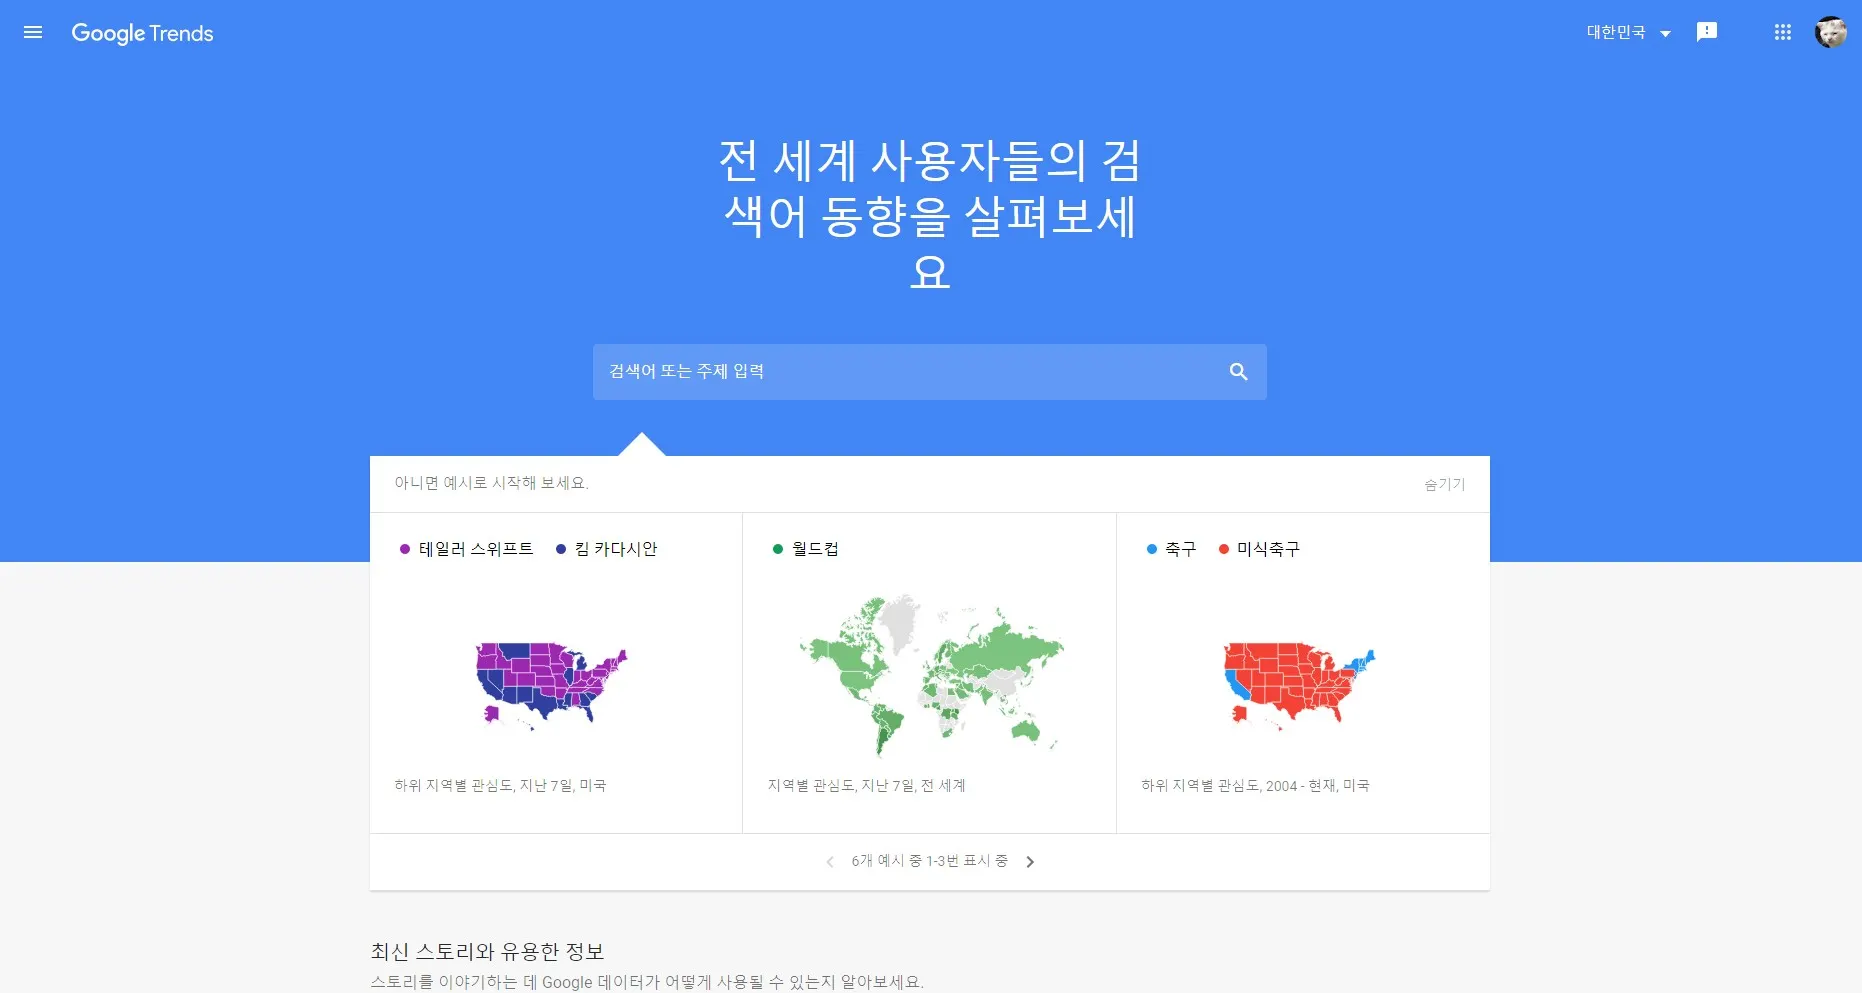Click the 지역별 관심도, 지난 7일, 전 세계 caption
Viewport: 1862px width, 993px height.
(x=867, y=786)
